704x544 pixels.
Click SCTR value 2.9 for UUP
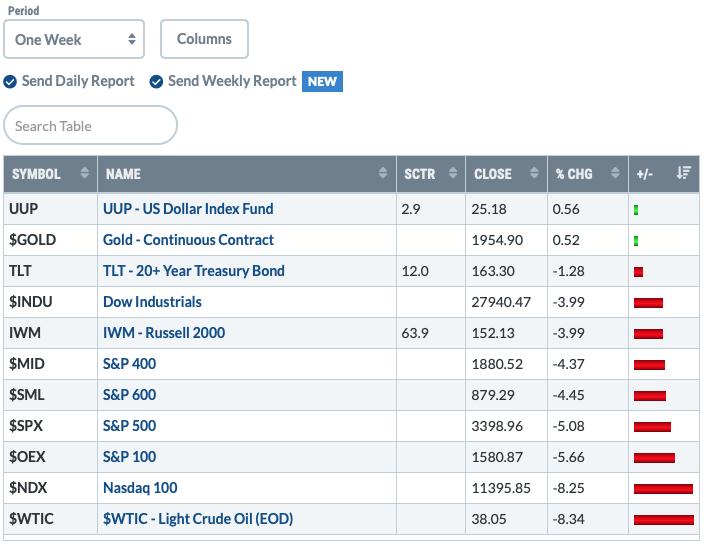point(411,209)
